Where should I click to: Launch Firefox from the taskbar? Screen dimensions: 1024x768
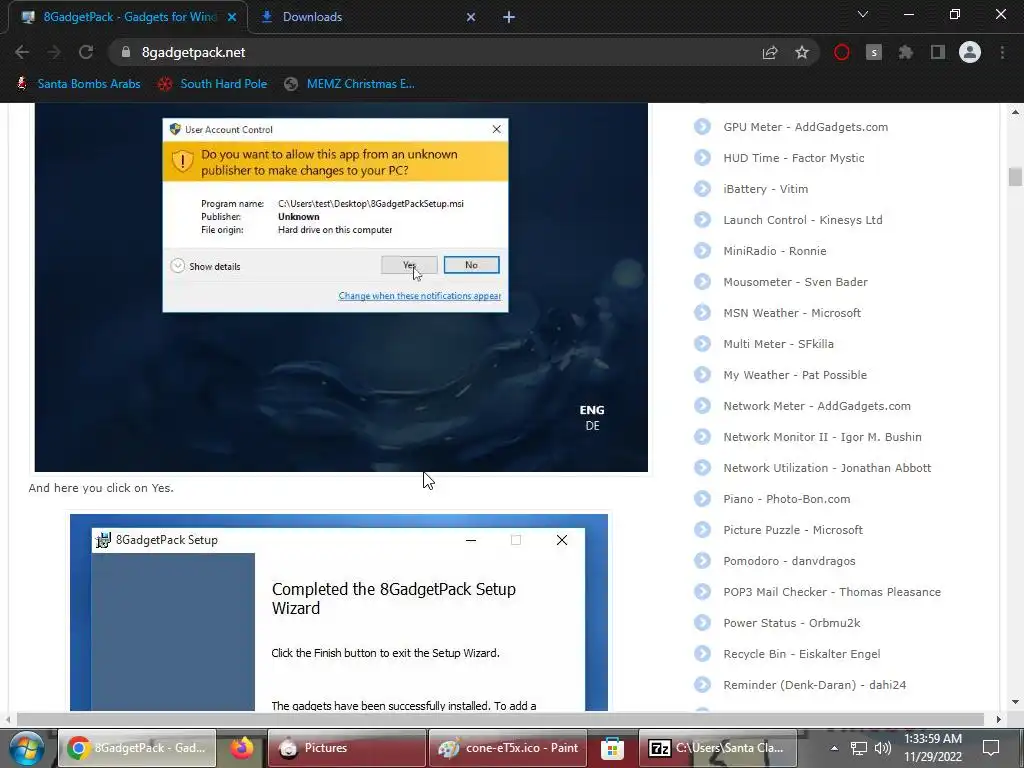point(242,748)
